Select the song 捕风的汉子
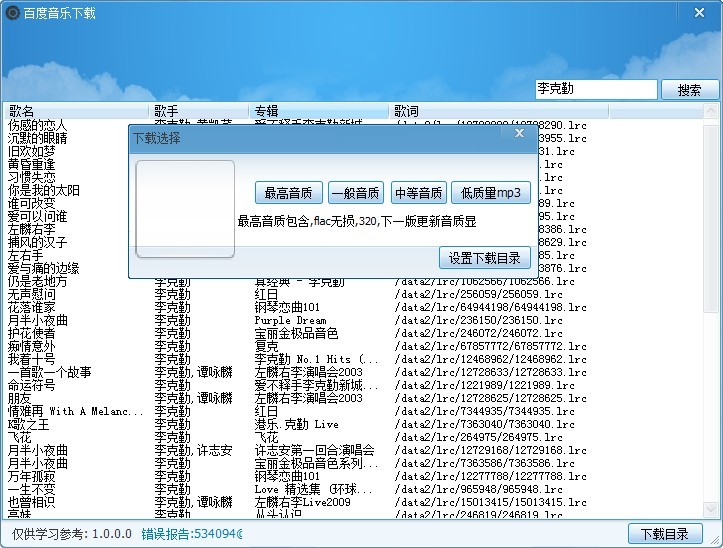Screen dimensions: 723x548 [37, 242]
